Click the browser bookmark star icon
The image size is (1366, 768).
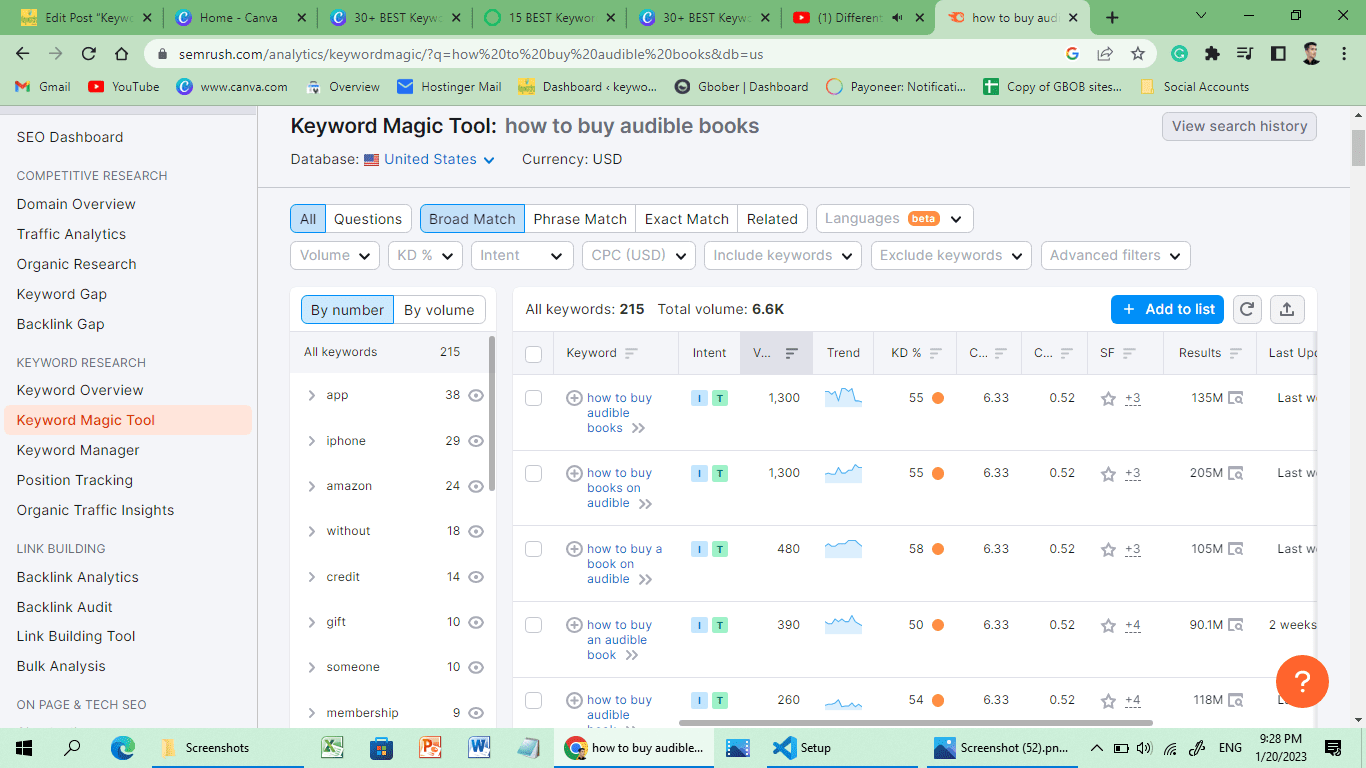tap(1138, 54)
